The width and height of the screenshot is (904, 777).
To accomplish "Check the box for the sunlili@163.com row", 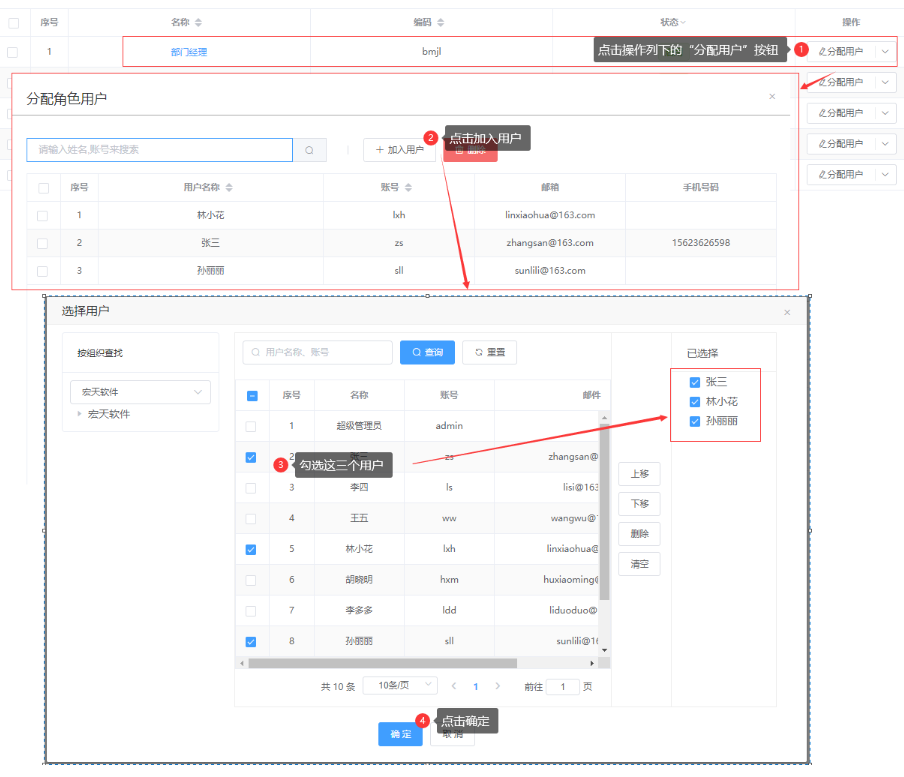I will click(43, 271).
